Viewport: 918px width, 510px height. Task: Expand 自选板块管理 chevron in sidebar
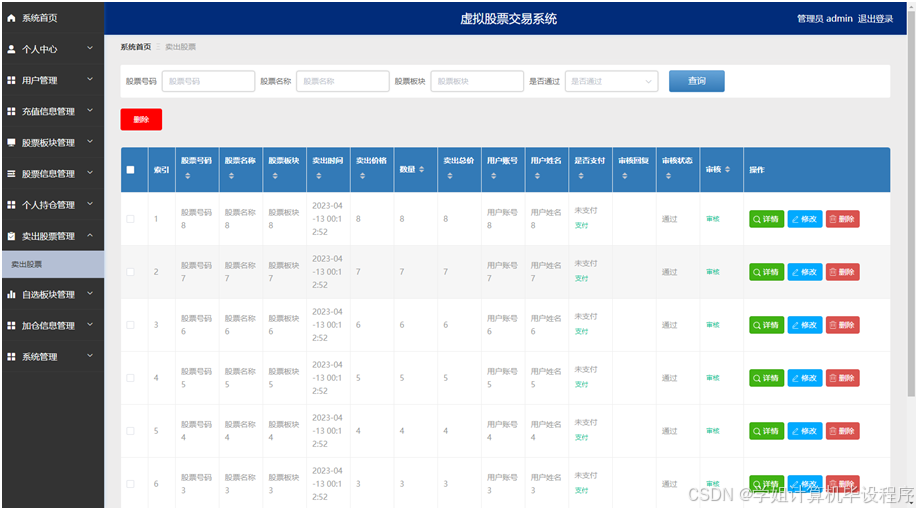point(90,293)
